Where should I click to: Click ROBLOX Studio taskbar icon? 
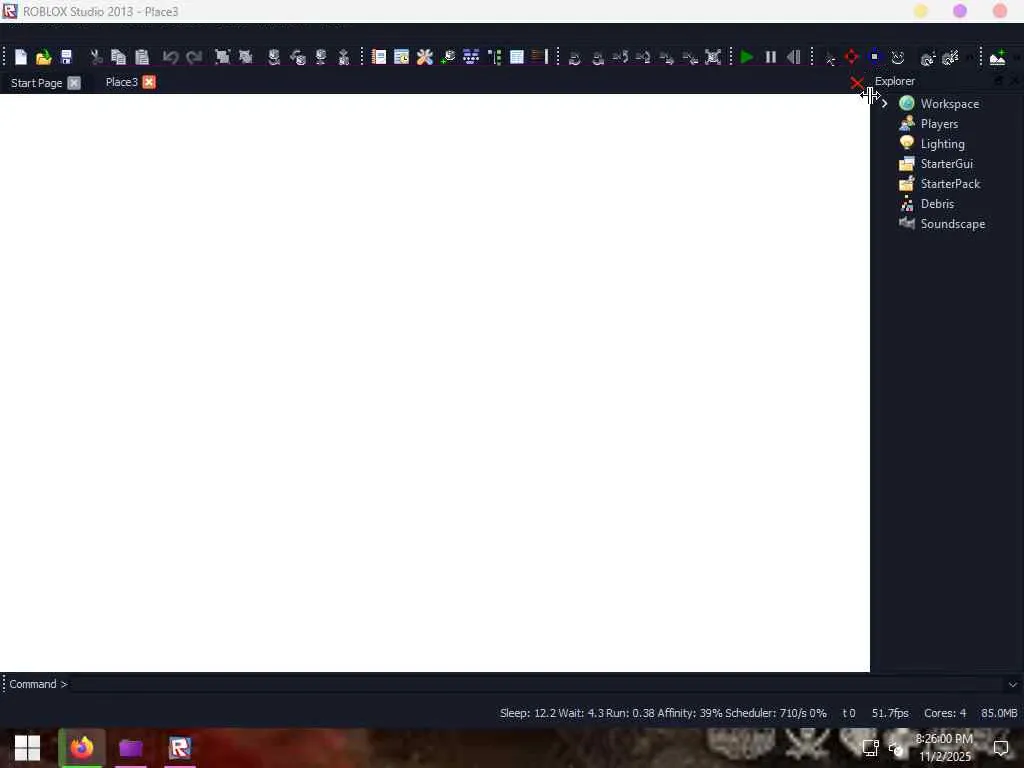(x=180, y=748)
